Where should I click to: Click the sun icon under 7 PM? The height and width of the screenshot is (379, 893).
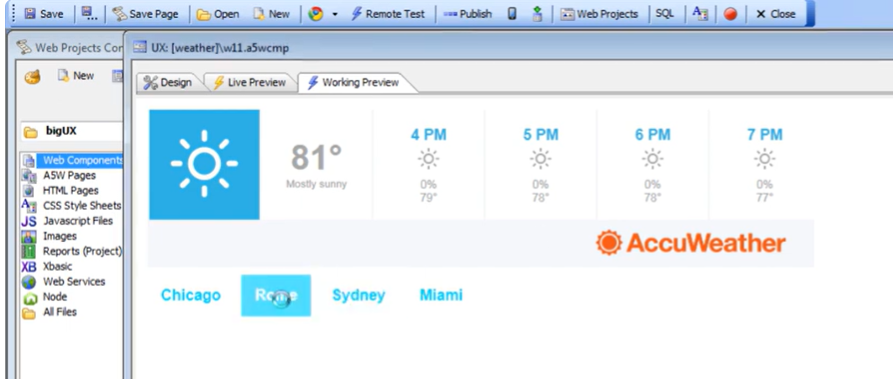click(x=764, y=159)
